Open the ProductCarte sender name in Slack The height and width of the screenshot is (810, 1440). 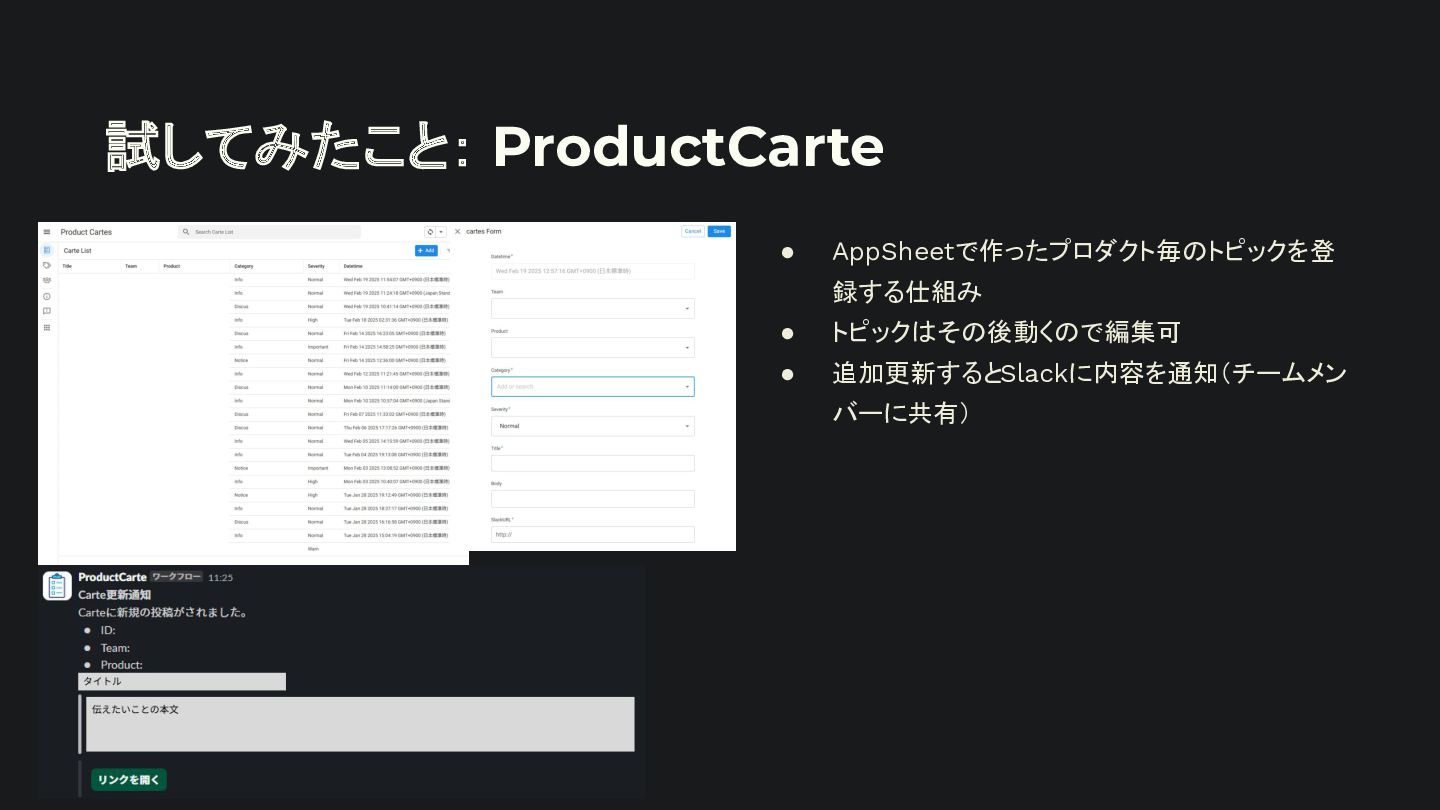pyautogui.click(x=112, y=577)
